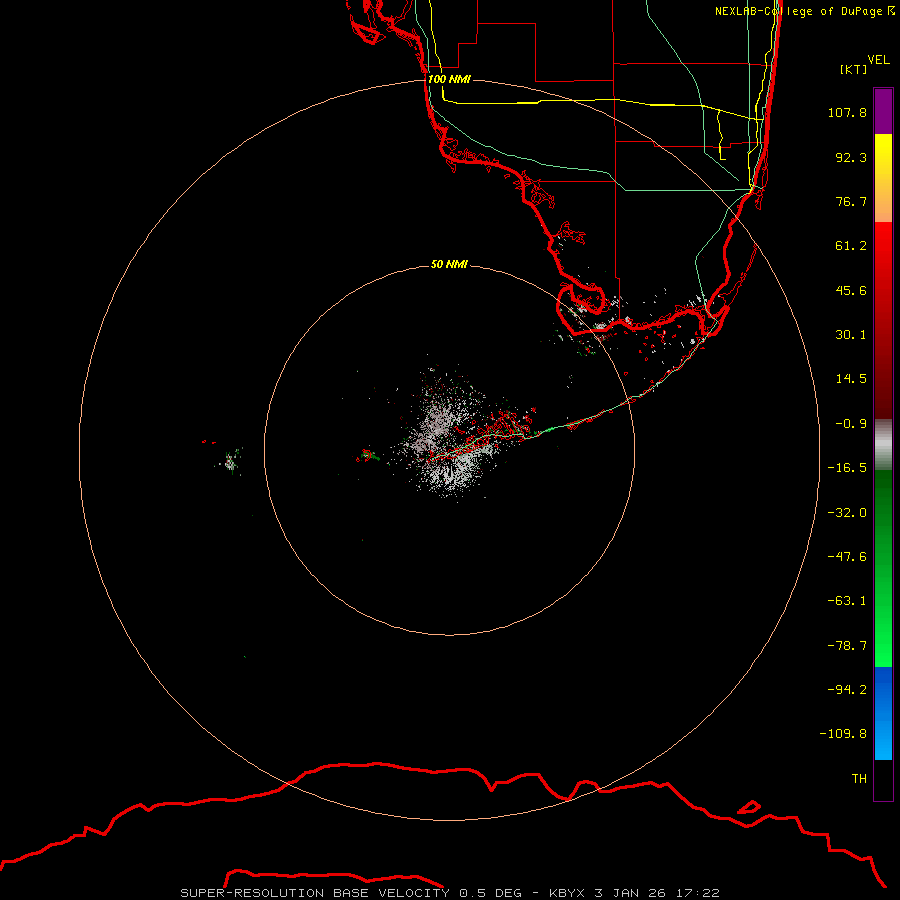The height and width of the screenshot is (900, 900).
Task: Pick the blue segment of the velocity scale
Action: click(x=883, y=713)
